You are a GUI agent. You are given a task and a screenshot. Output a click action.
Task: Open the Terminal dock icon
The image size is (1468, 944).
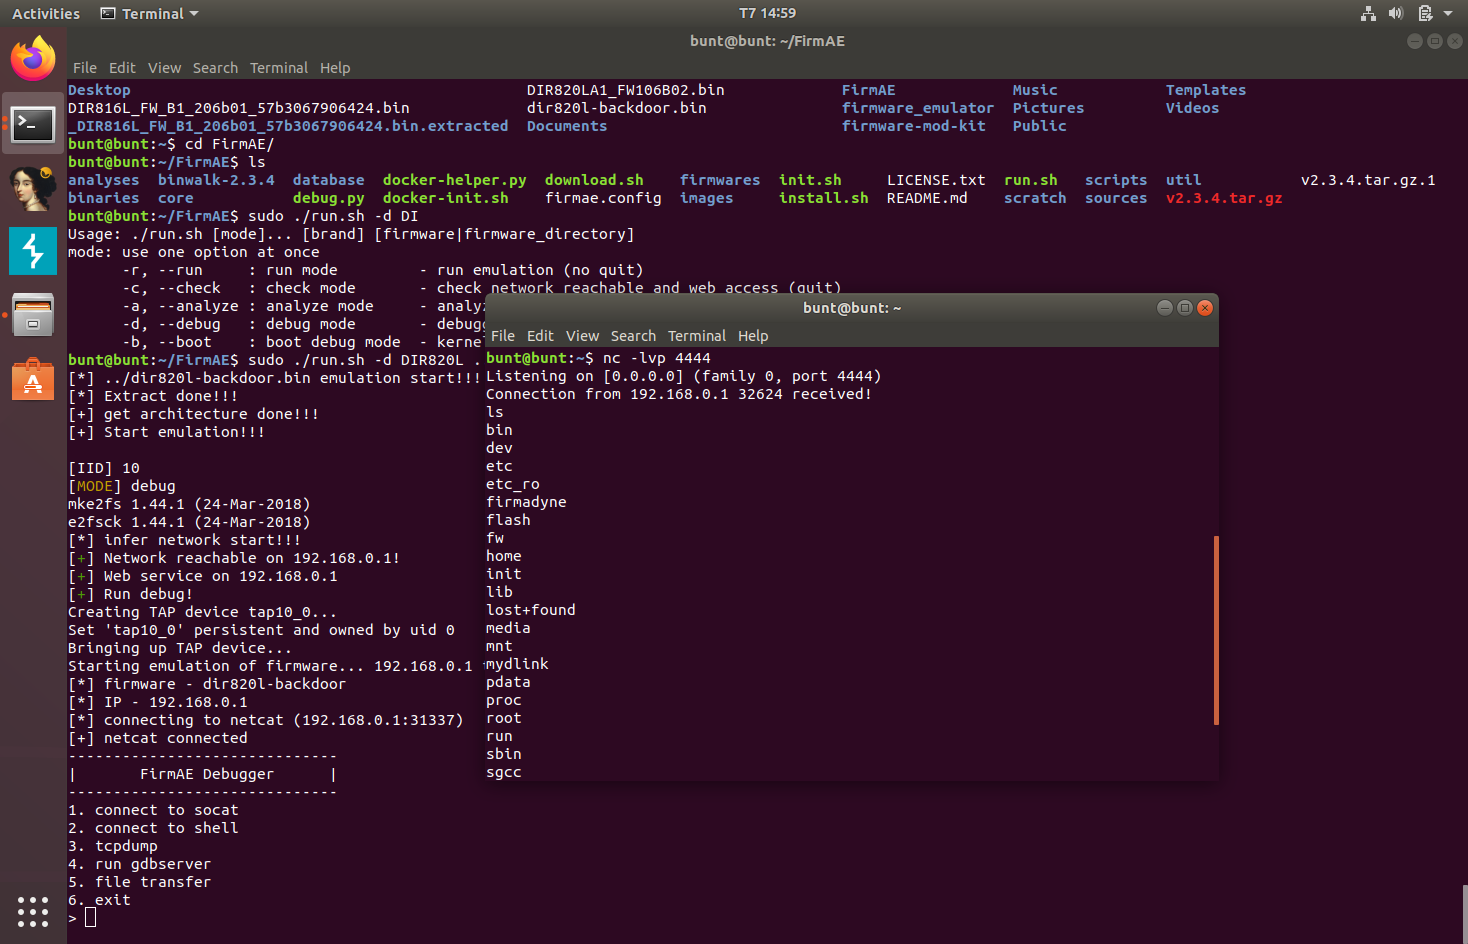point(33,124)
